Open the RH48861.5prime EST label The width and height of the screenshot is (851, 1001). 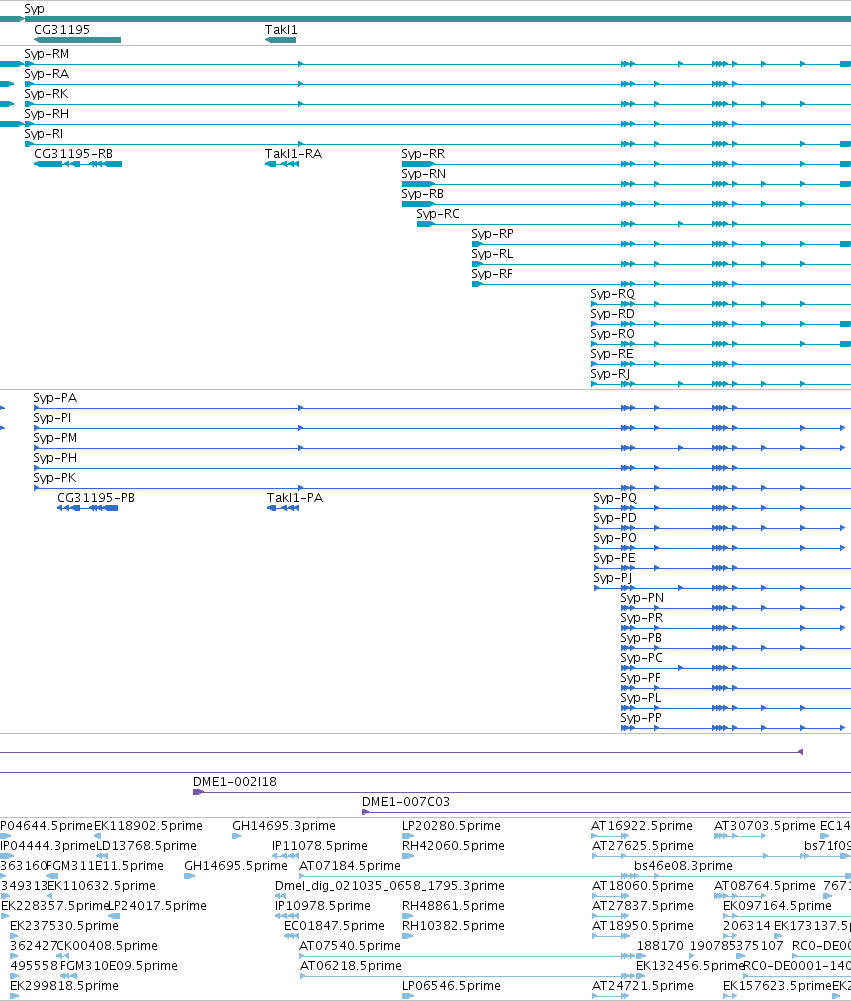point(453,906)
